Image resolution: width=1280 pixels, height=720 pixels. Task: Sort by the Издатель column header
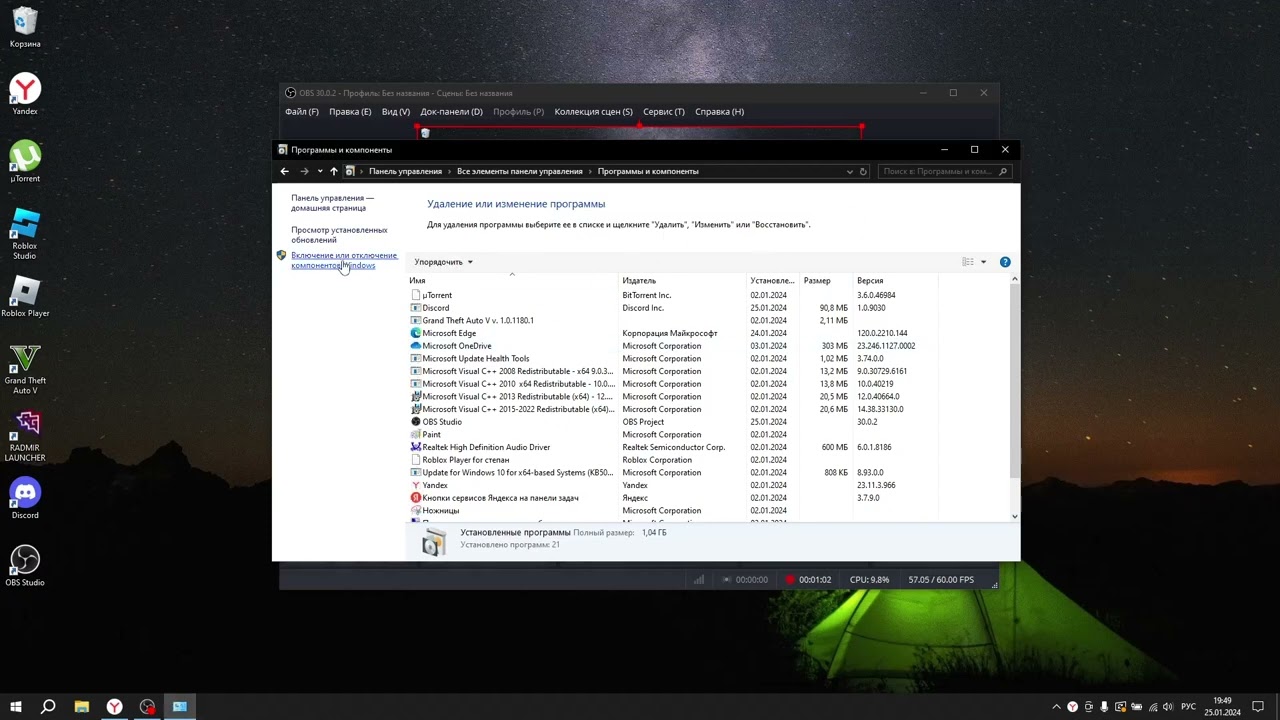683,281
